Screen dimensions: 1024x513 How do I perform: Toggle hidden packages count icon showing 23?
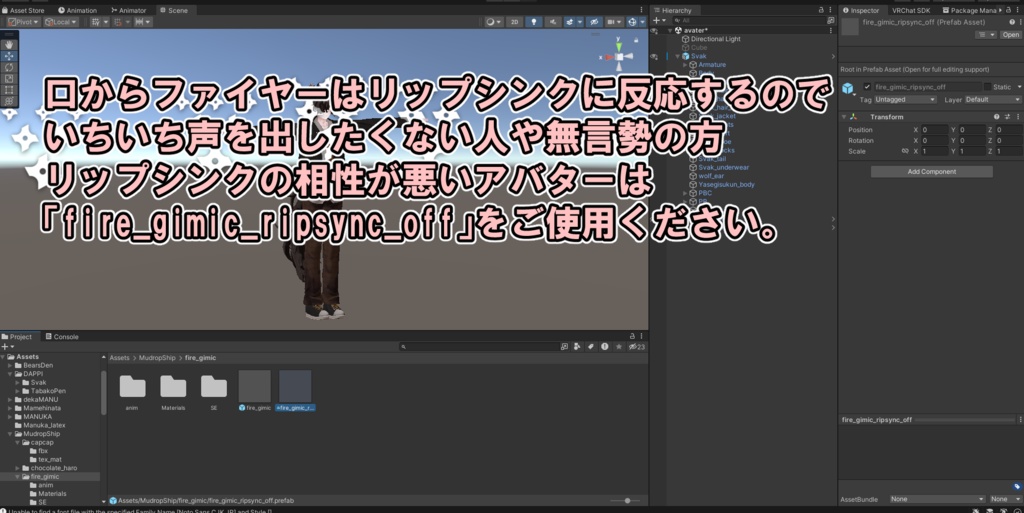pos(636,347)
